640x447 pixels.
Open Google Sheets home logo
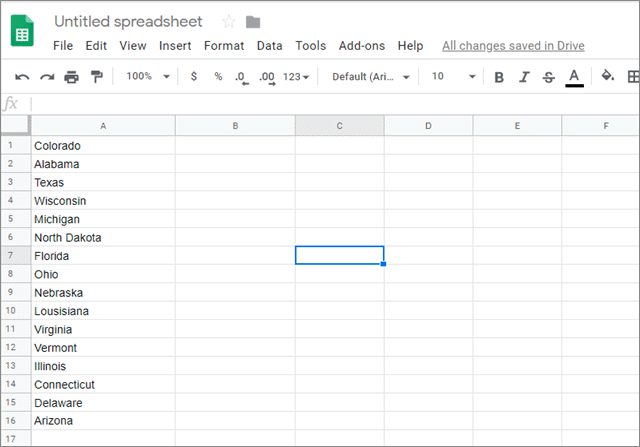point(23,33)
